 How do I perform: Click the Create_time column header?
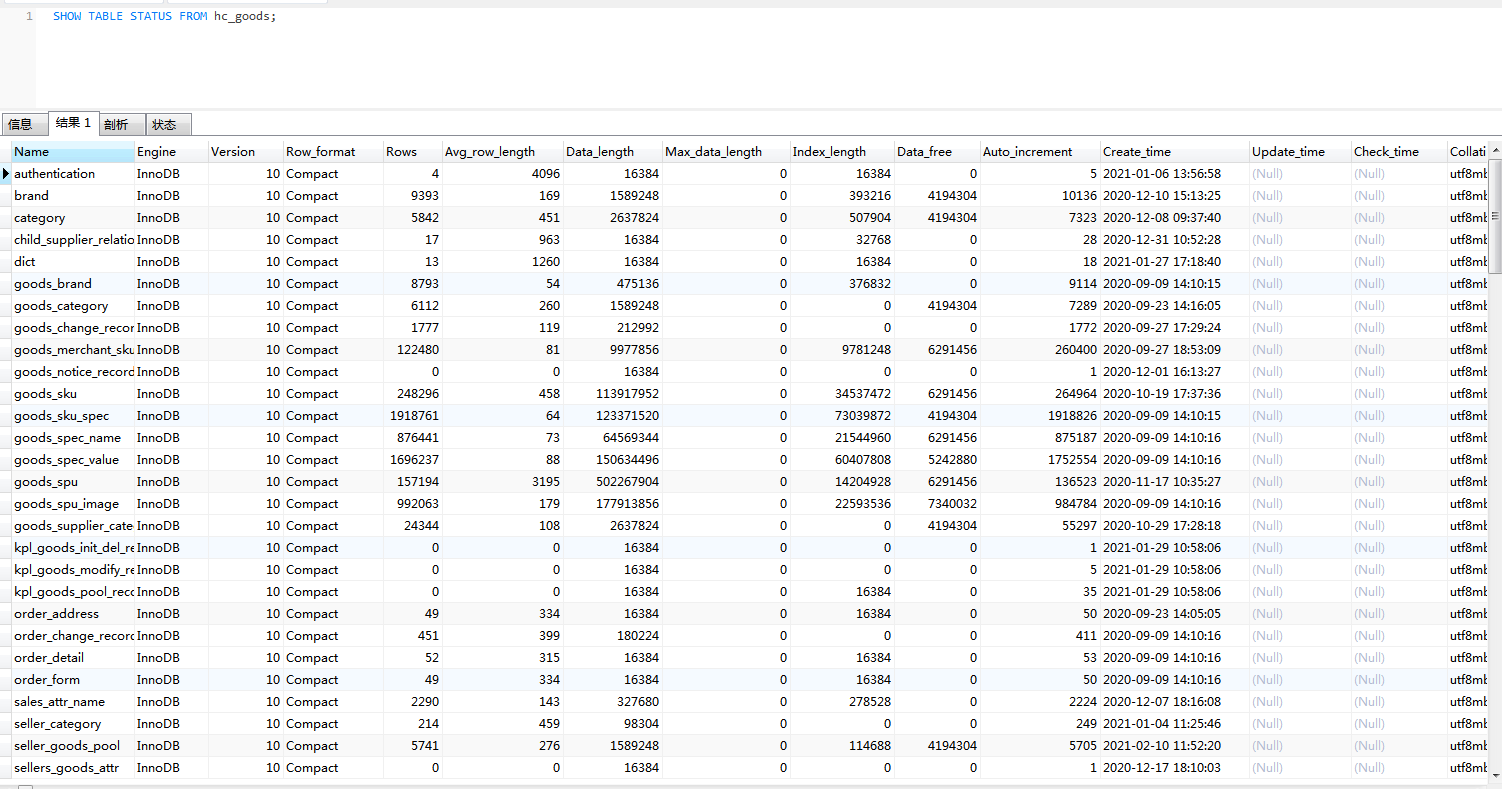1175,152
